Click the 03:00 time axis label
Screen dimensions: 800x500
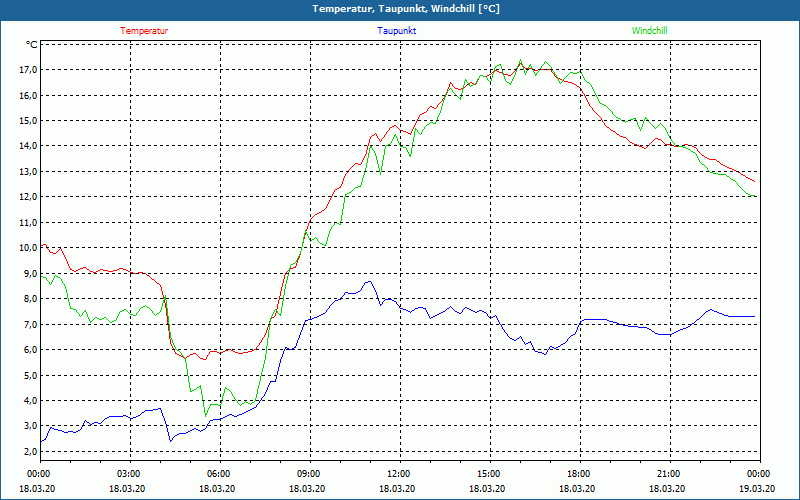tap(130, 474)
